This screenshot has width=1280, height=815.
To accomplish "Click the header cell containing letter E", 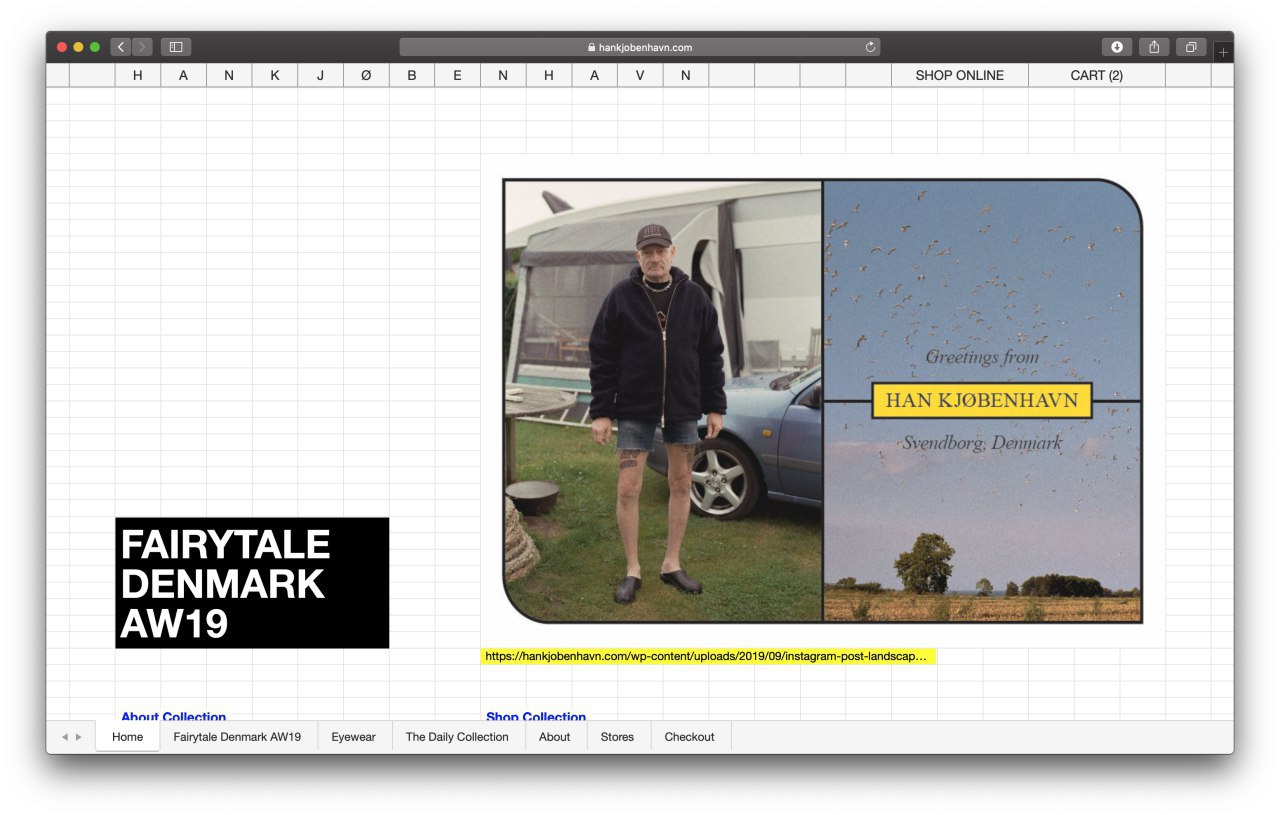I will (457, 75).
